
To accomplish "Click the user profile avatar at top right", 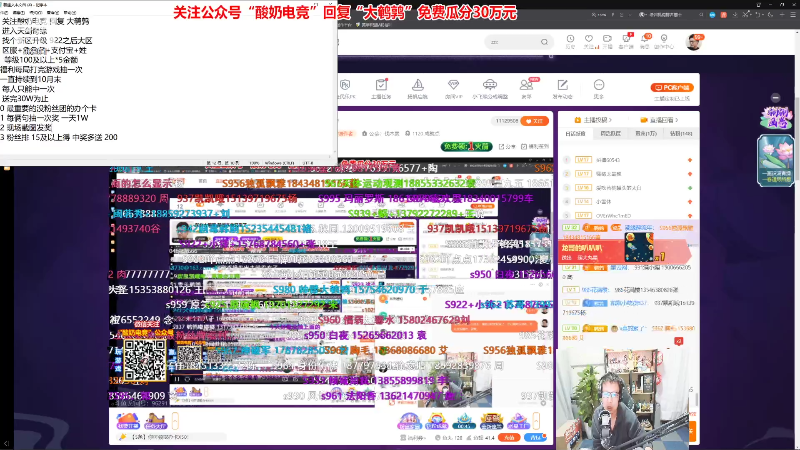I will click(693, 42).
